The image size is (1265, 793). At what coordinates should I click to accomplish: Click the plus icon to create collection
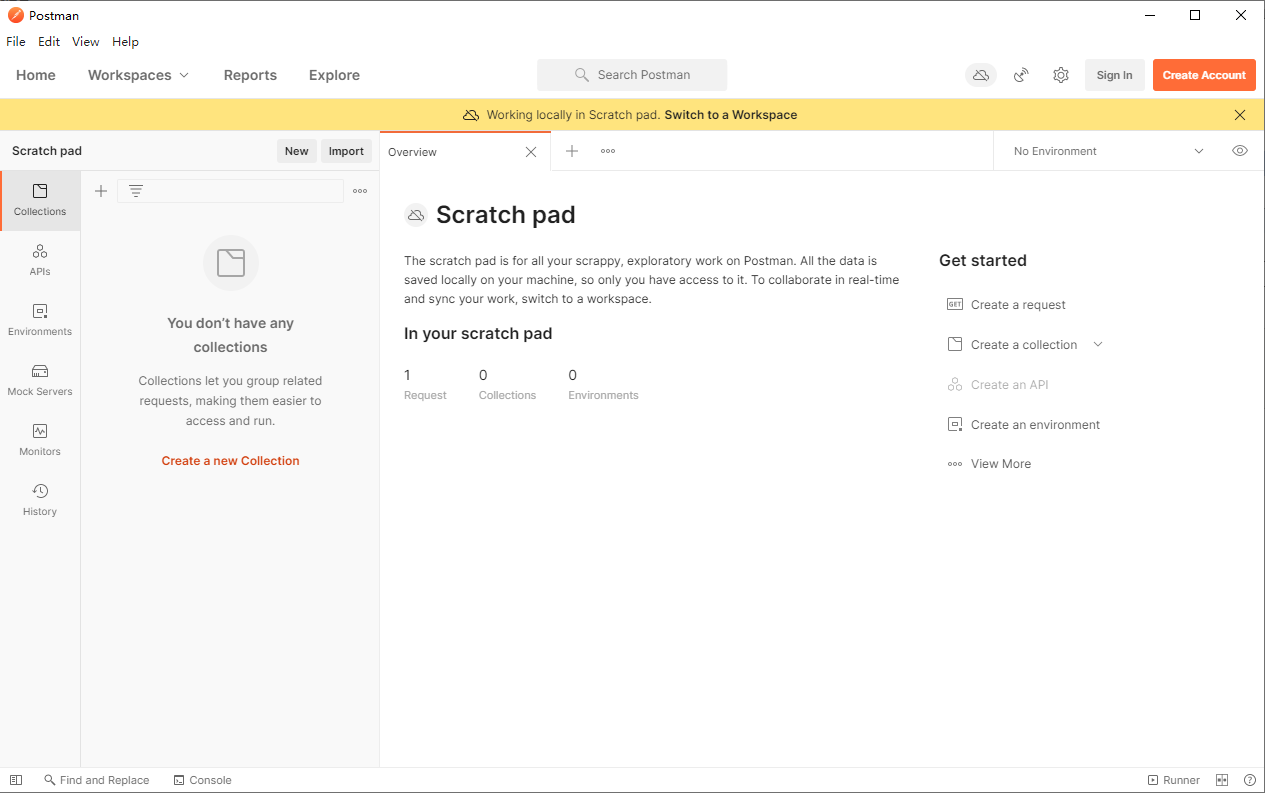click(x=101, y=191)
